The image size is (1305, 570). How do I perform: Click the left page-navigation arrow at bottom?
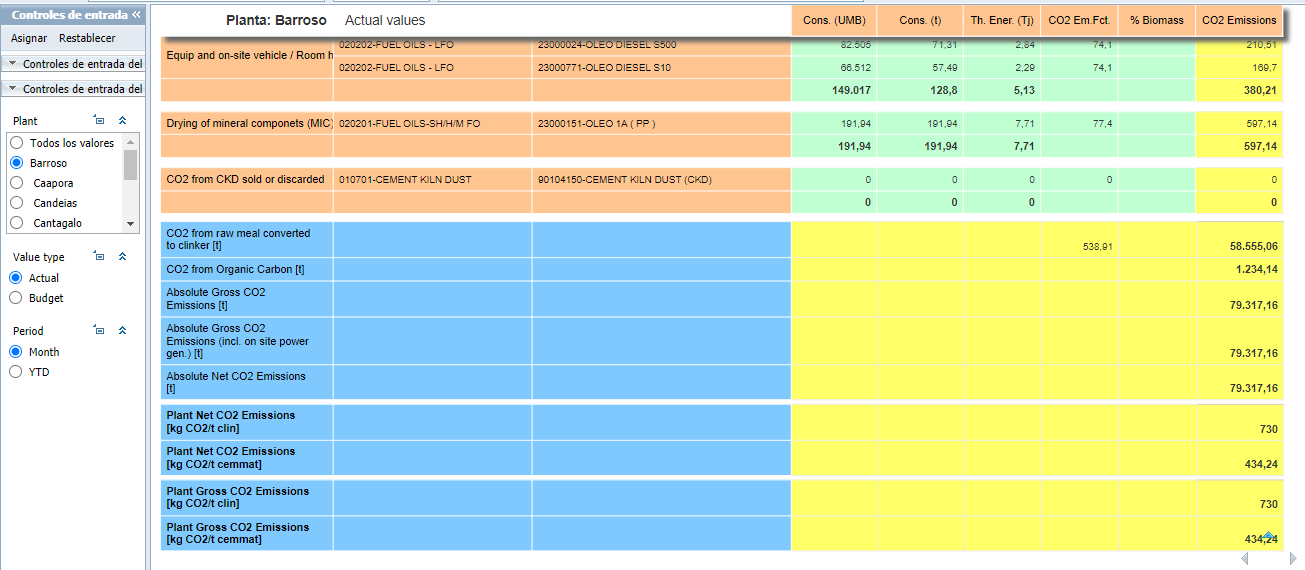pos(1247,558)
